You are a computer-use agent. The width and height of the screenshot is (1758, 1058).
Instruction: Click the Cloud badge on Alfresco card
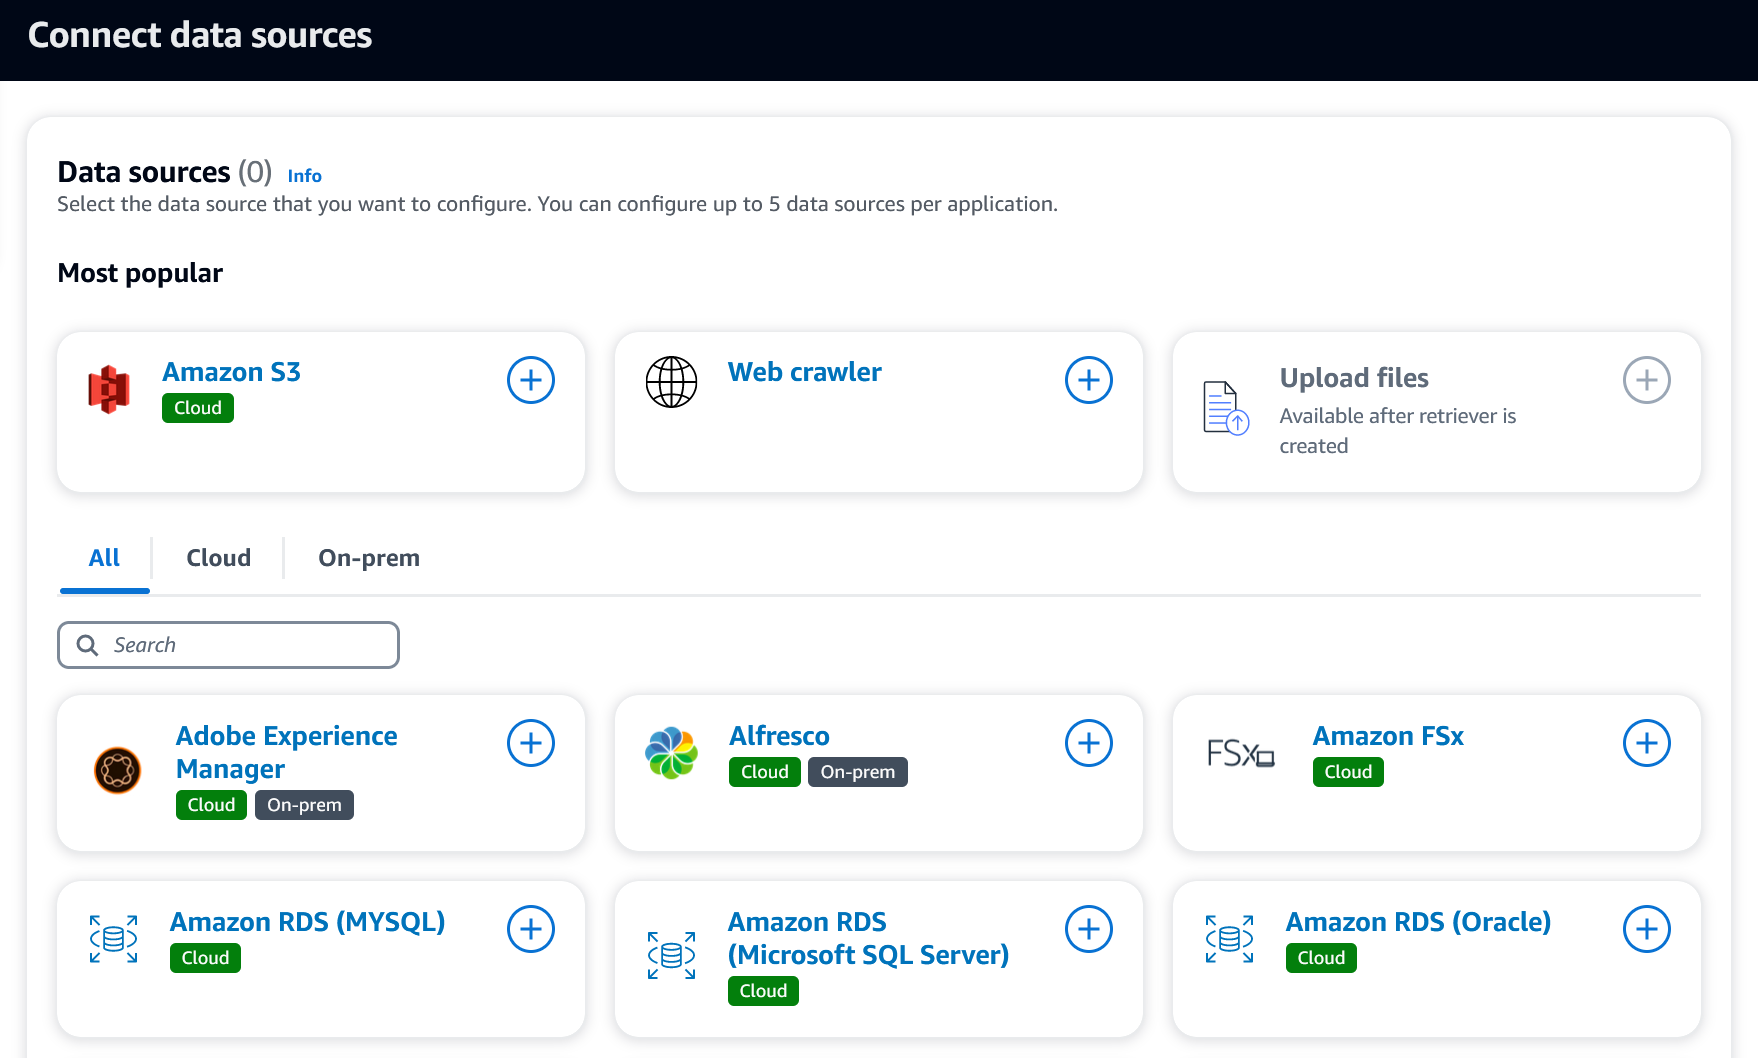click(765, 772)
